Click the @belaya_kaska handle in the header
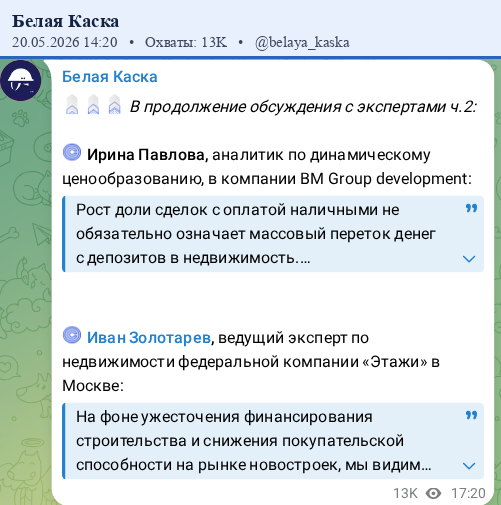501x505 pixels. pyautogui.click(x=302, y=43)
